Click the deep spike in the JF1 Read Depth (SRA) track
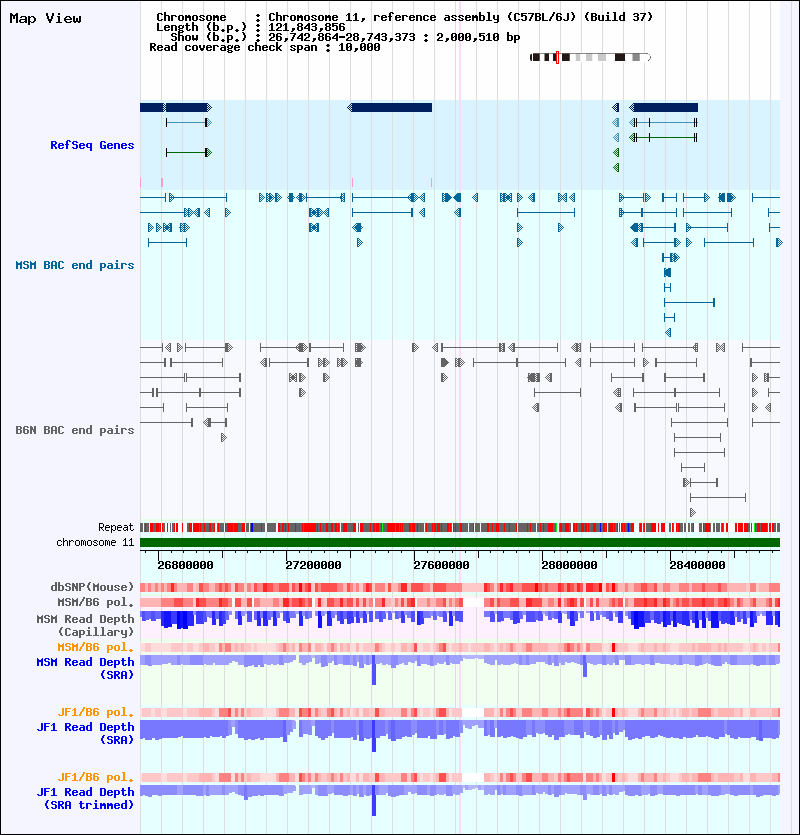Viewport: 800px width, 835px height. pos(374,736)
